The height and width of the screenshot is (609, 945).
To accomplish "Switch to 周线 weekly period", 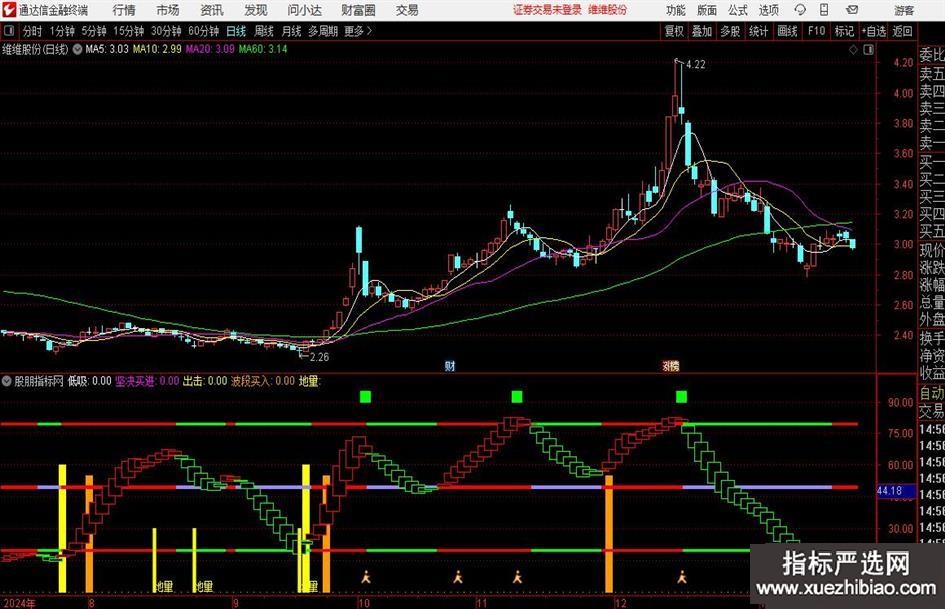I will click(264, 31).
